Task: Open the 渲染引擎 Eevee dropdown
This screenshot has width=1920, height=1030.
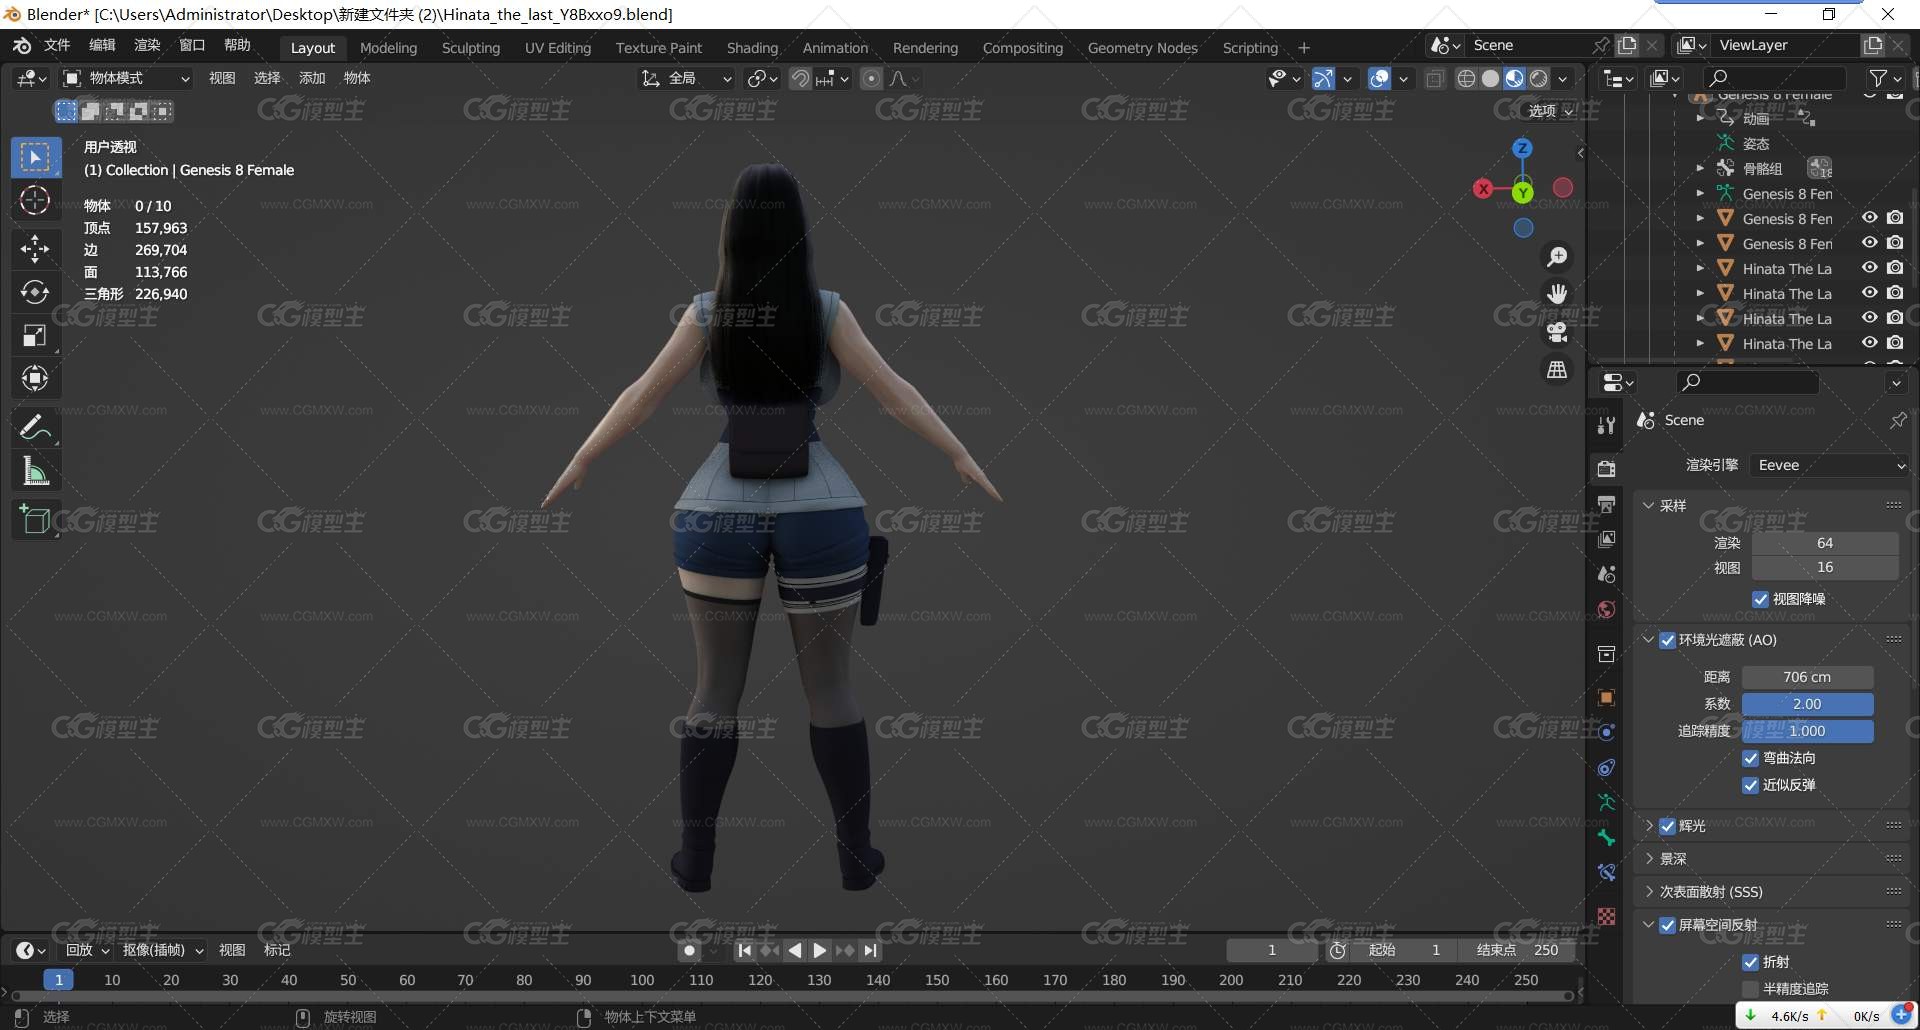Action: tap(1830, 465)
